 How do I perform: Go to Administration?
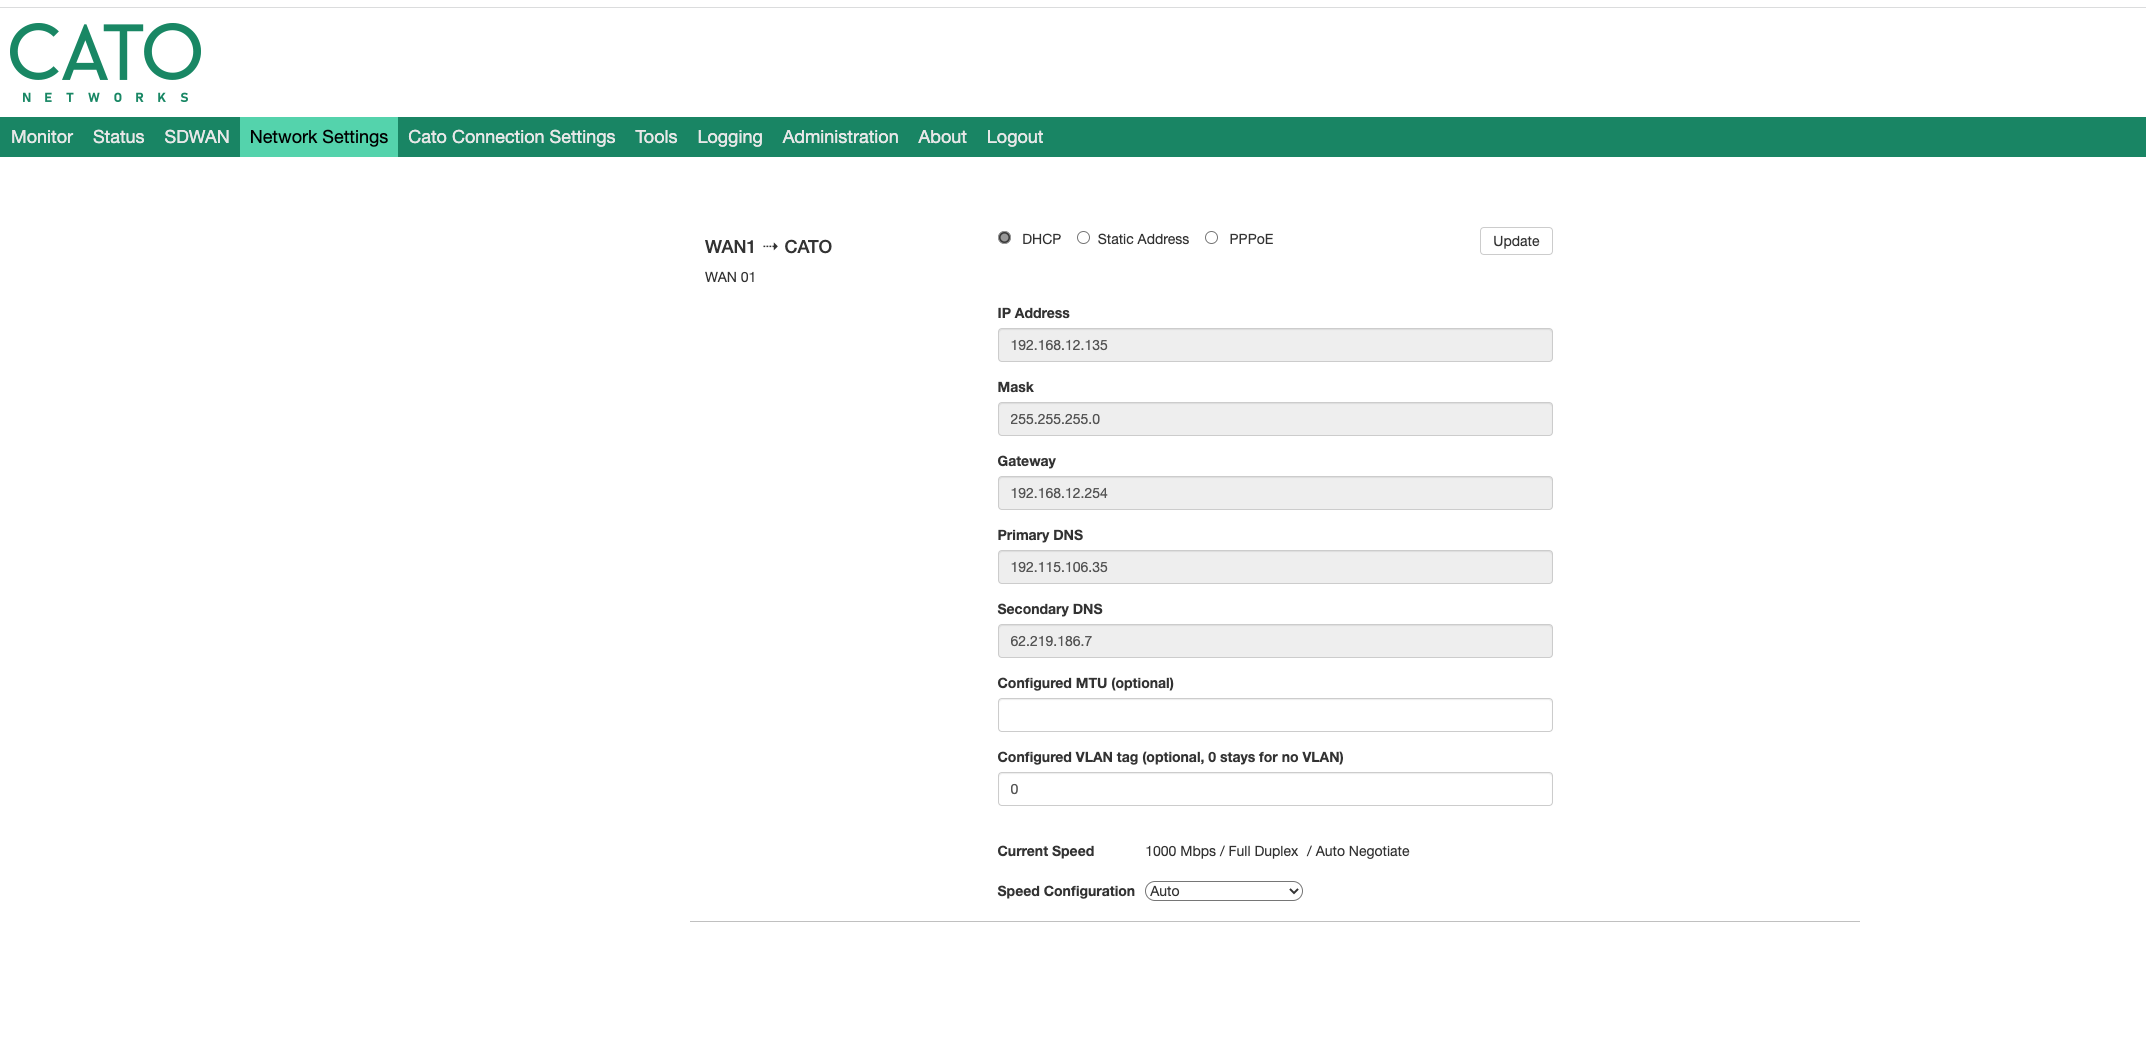point(840,137)
